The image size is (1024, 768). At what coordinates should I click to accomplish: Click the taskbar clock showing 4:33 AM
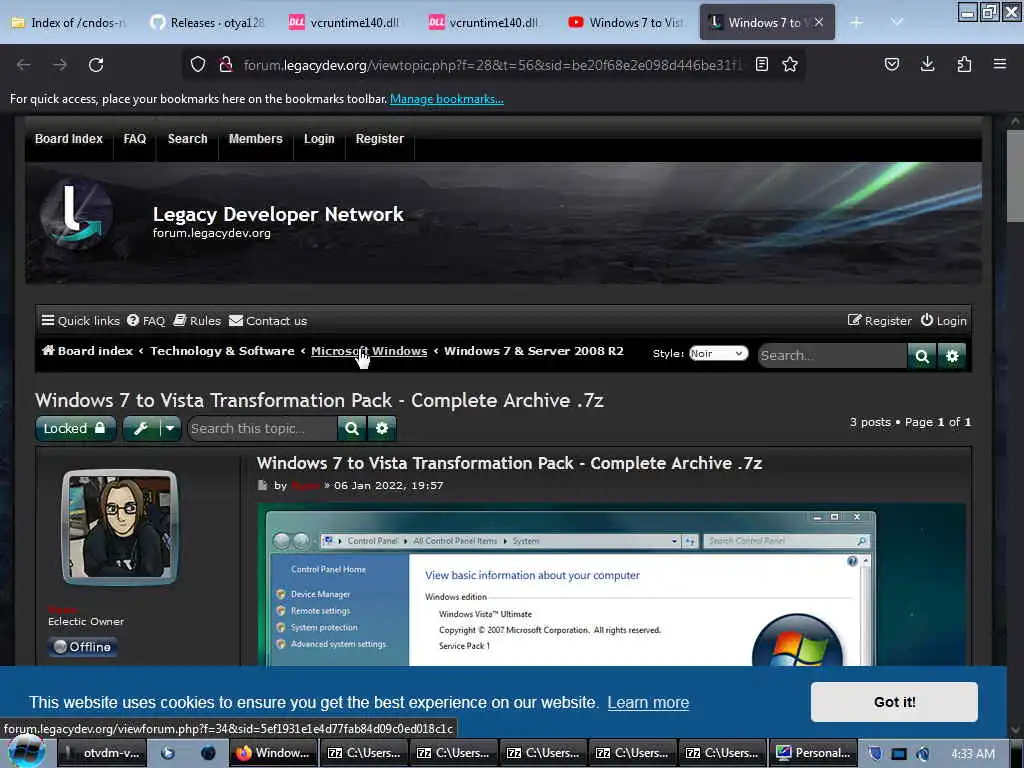click(x=973, y=754)
